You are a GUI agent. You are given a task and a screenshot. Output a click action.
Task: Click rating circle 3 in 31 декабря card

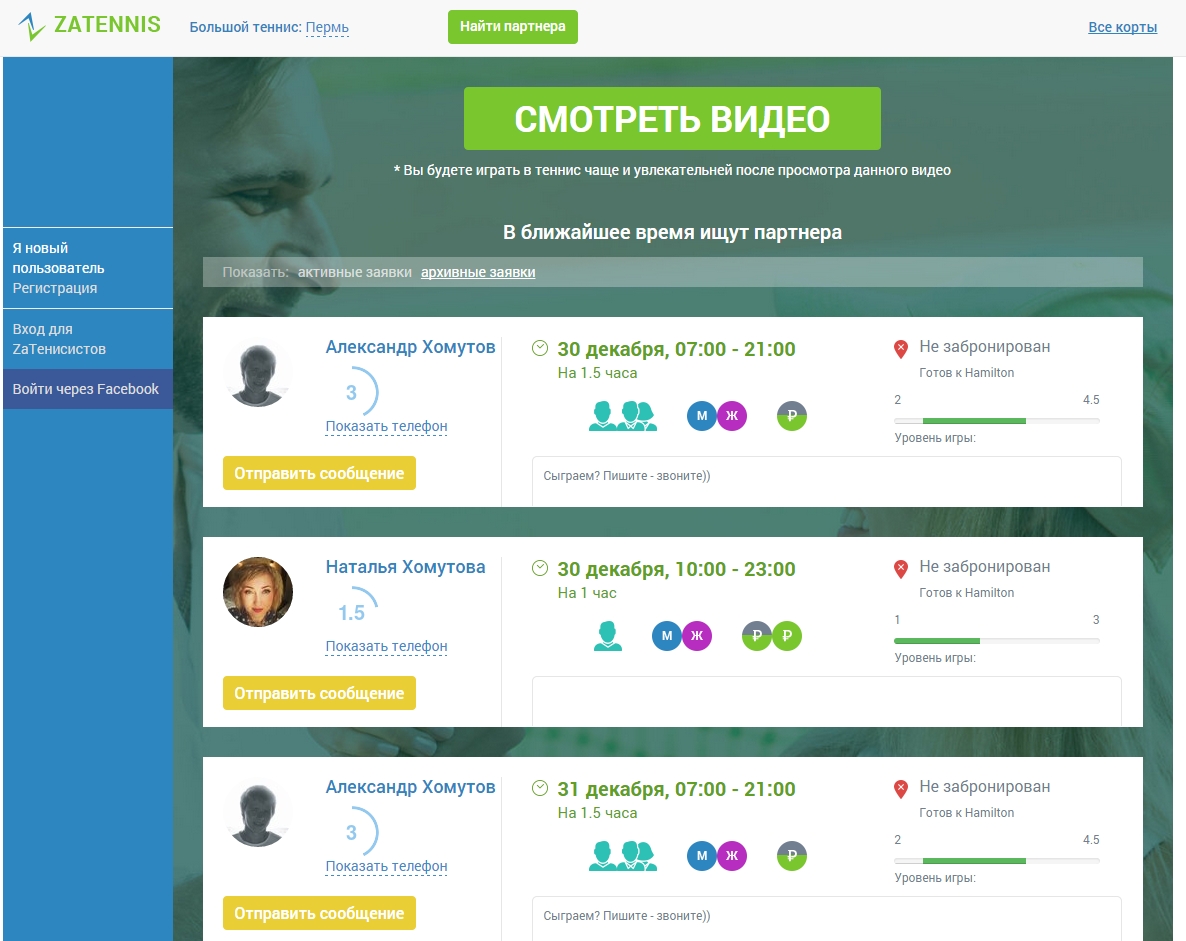[x=352, y=832]
